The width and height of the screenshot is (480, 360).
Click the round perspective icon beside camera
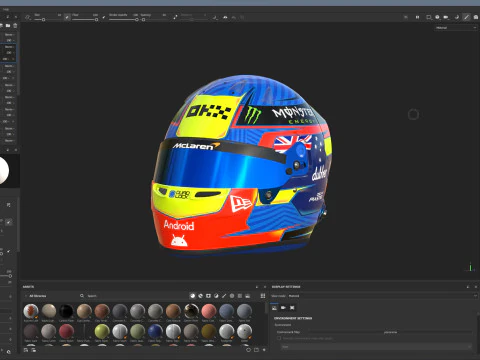(437, 17)
